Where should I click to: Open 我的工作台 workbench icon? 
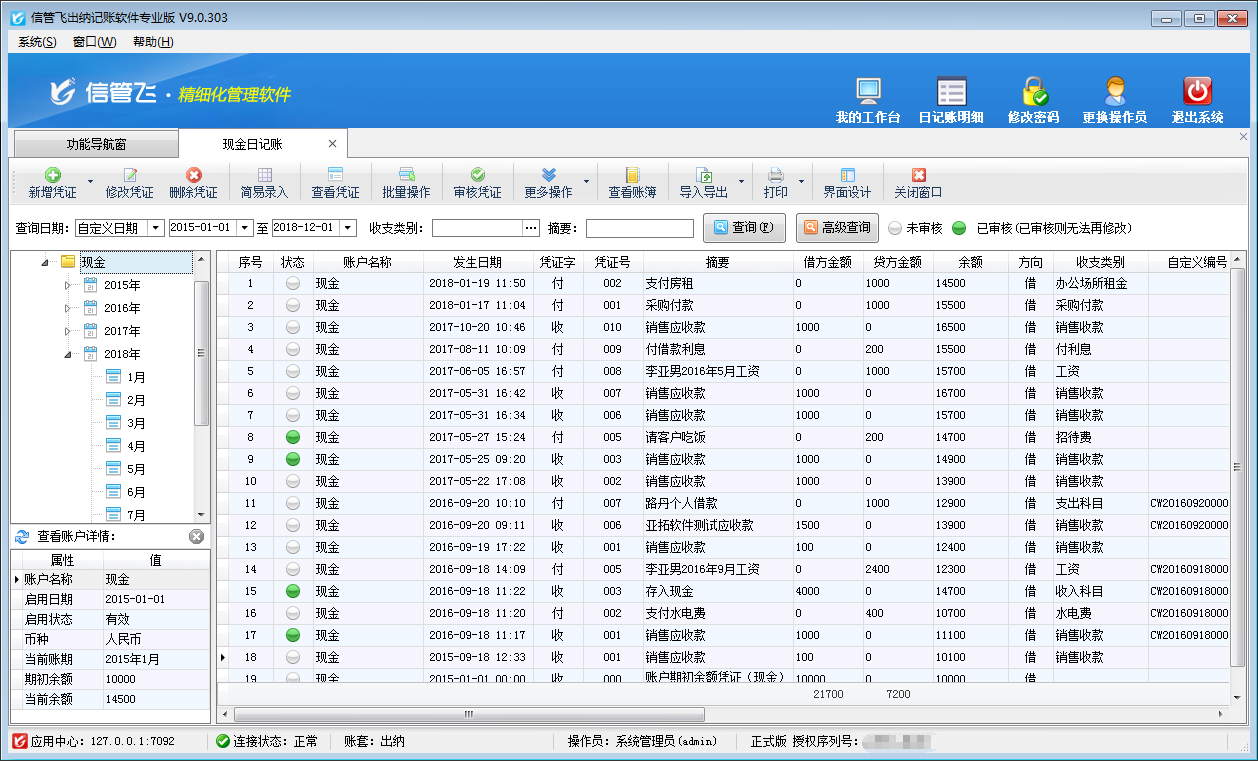point(867,92)
